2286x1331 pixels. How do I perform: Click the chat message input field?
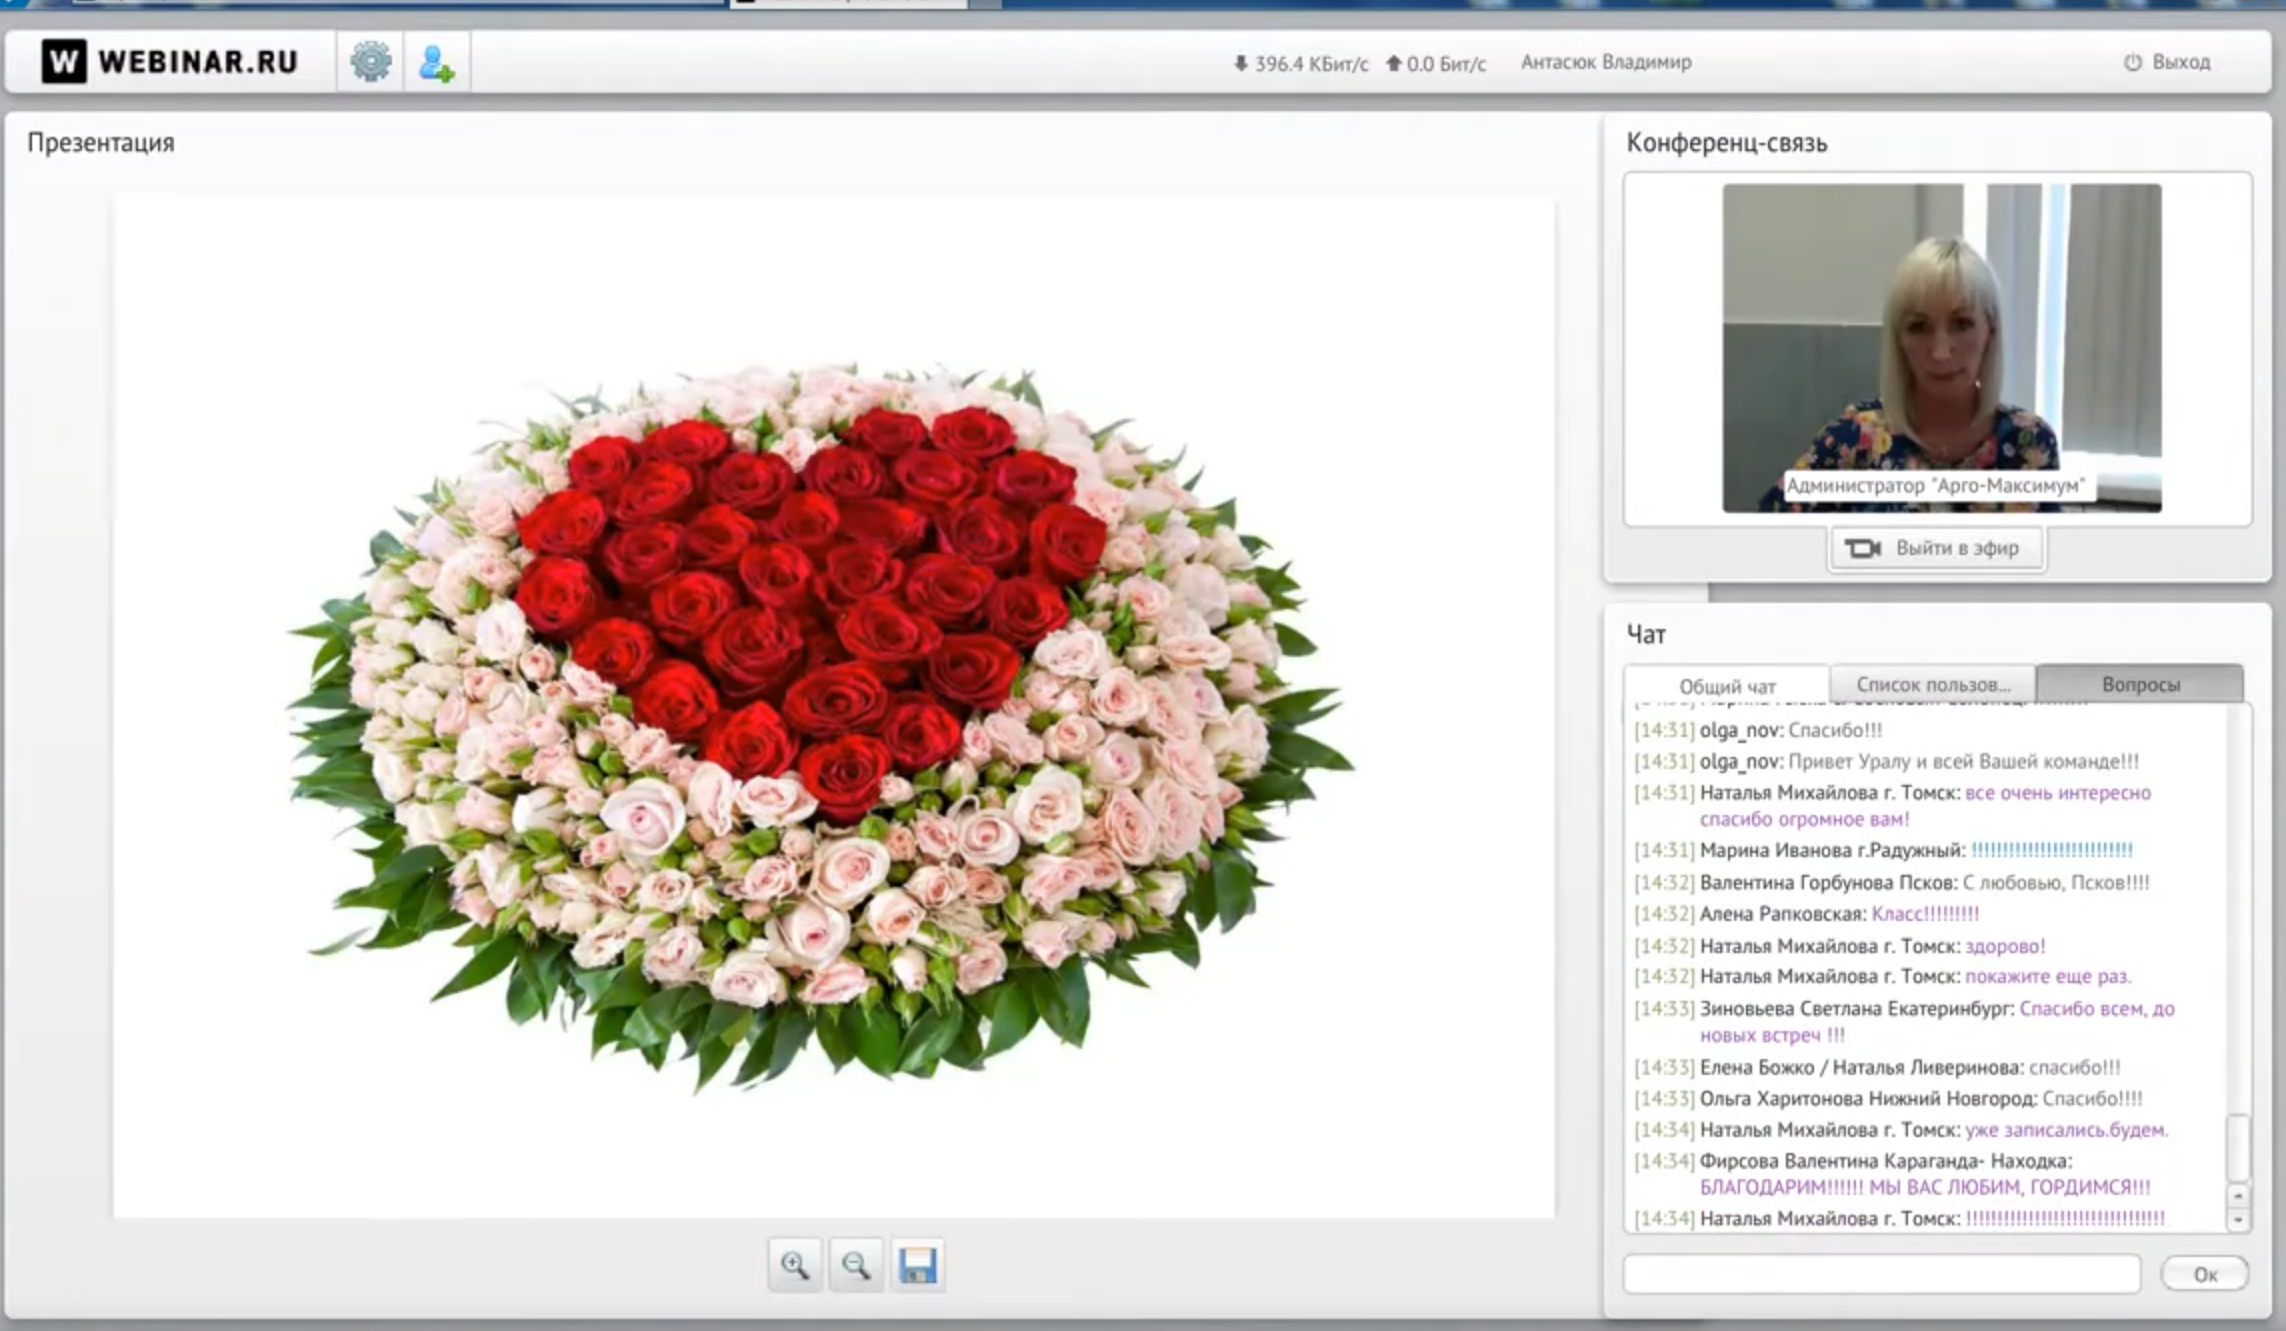[1881, 1274]
